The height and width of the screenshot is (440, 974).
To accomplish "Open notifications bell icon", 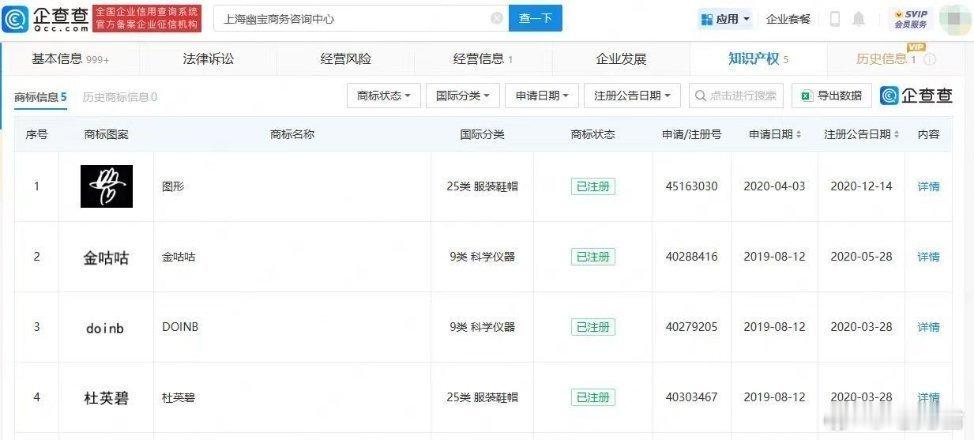I will [x=859, y=19].
